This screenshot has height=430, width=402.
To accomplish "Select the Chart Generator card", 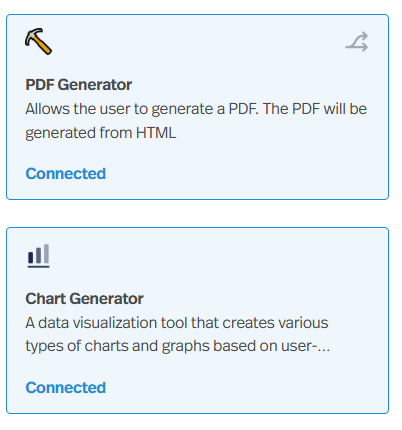I will coord(197,321).
